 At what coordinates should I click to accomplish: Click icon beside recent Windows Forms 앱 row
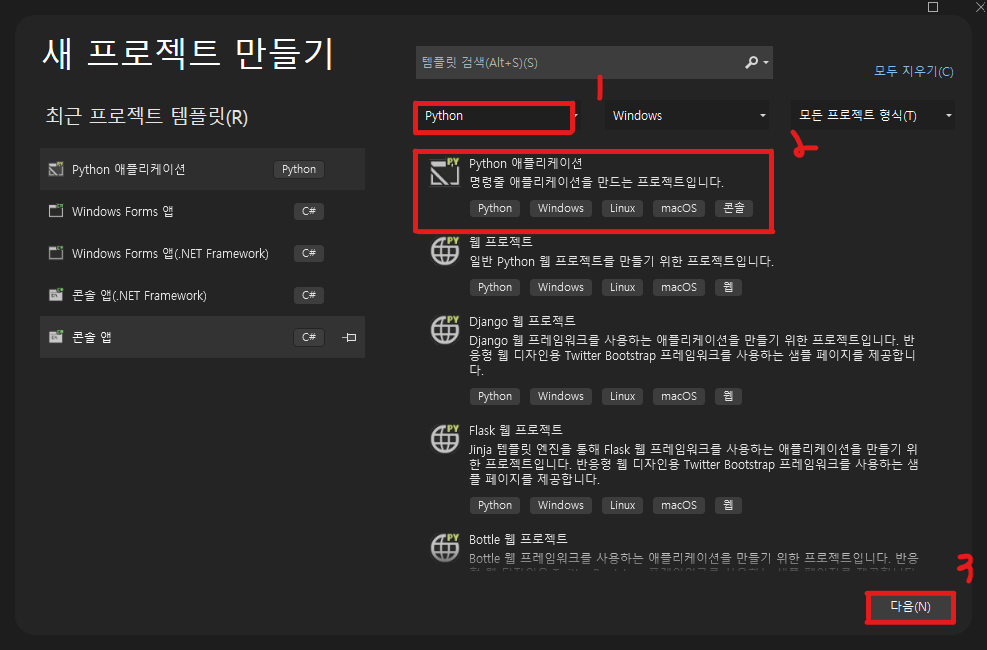(56, 211)
